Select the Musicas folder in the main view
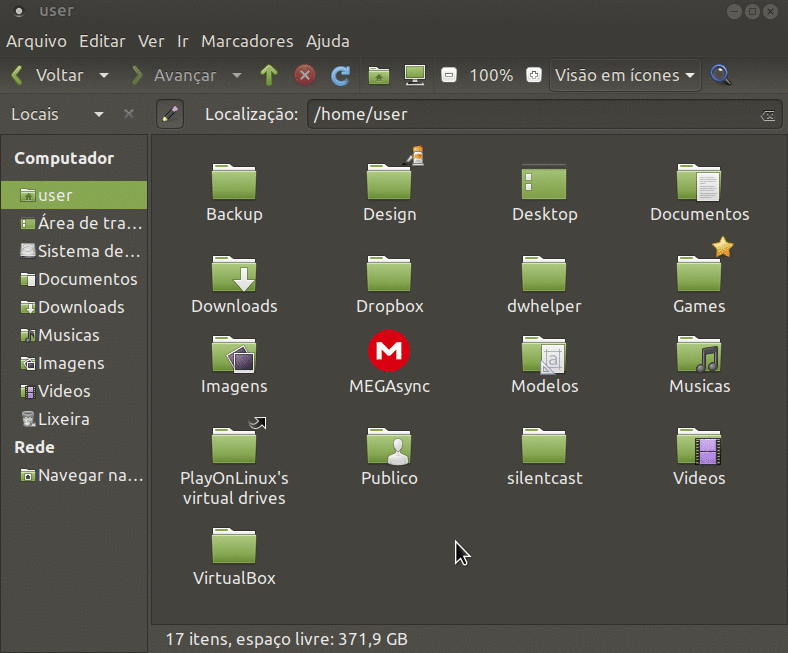Viewport: 788px width, 653px height. click(x=699, y=365)
